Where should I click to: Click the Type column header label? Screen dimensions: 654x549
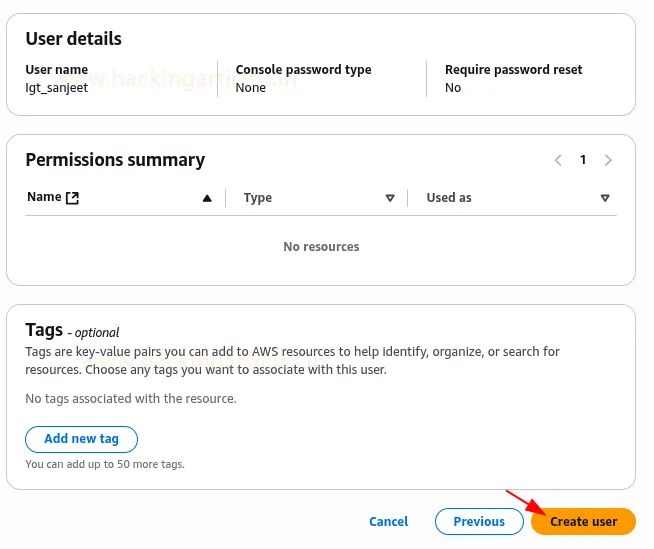click(257, 198)
